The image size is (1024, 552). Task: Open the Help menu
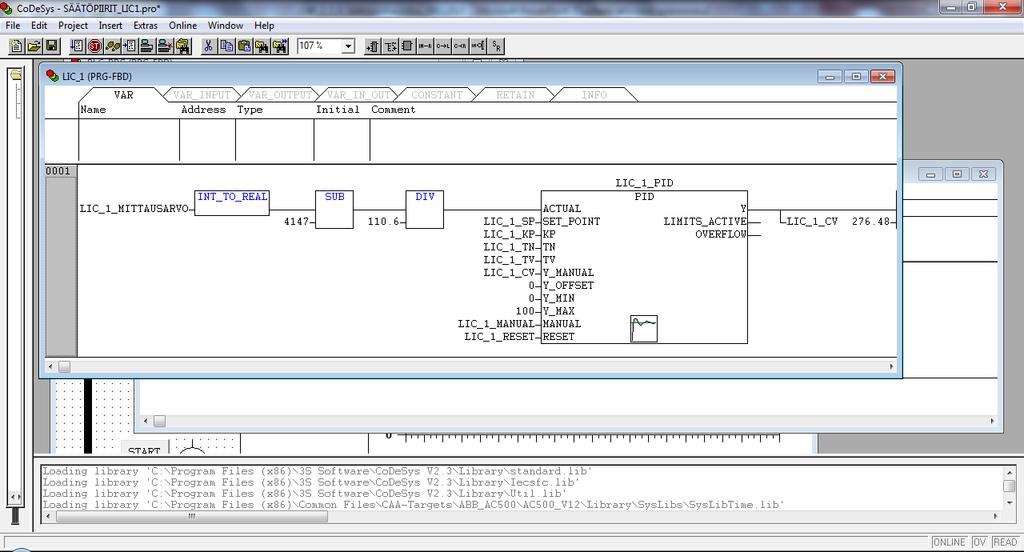click(264, 25)
